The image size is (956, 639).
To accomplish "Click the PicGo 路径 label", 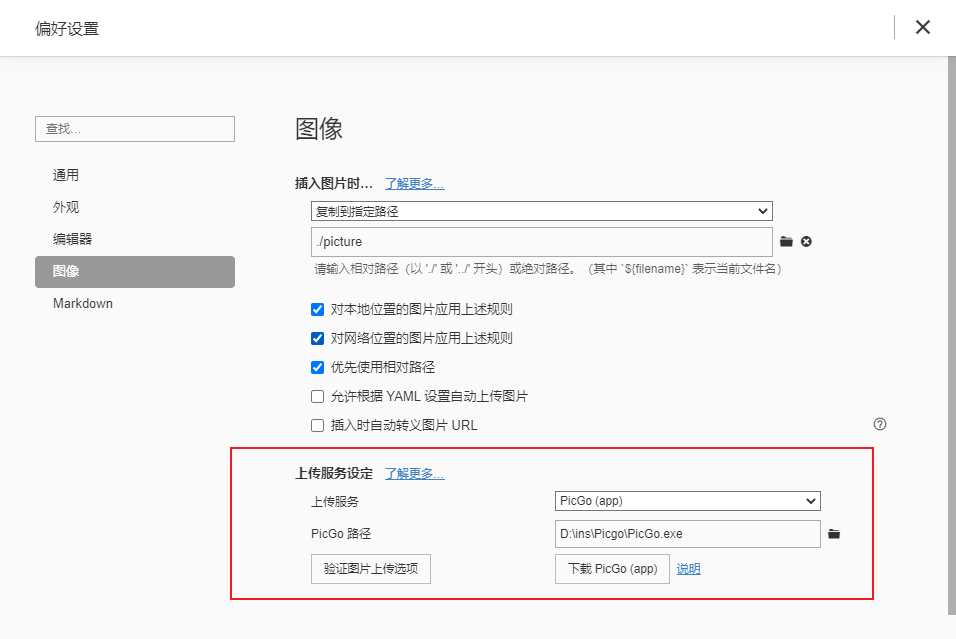I will 341,534.
